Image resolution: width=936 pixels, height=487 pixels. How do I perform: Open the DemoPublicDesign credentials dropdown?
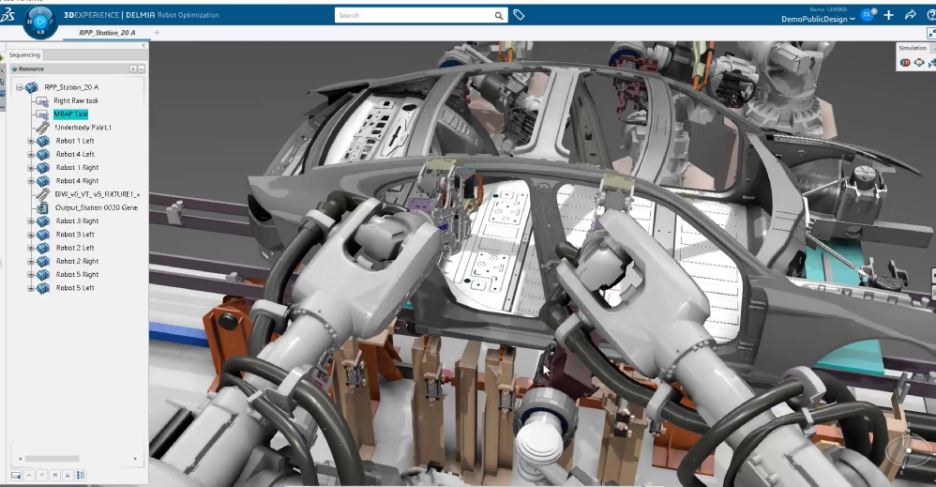tap(818, 19)
